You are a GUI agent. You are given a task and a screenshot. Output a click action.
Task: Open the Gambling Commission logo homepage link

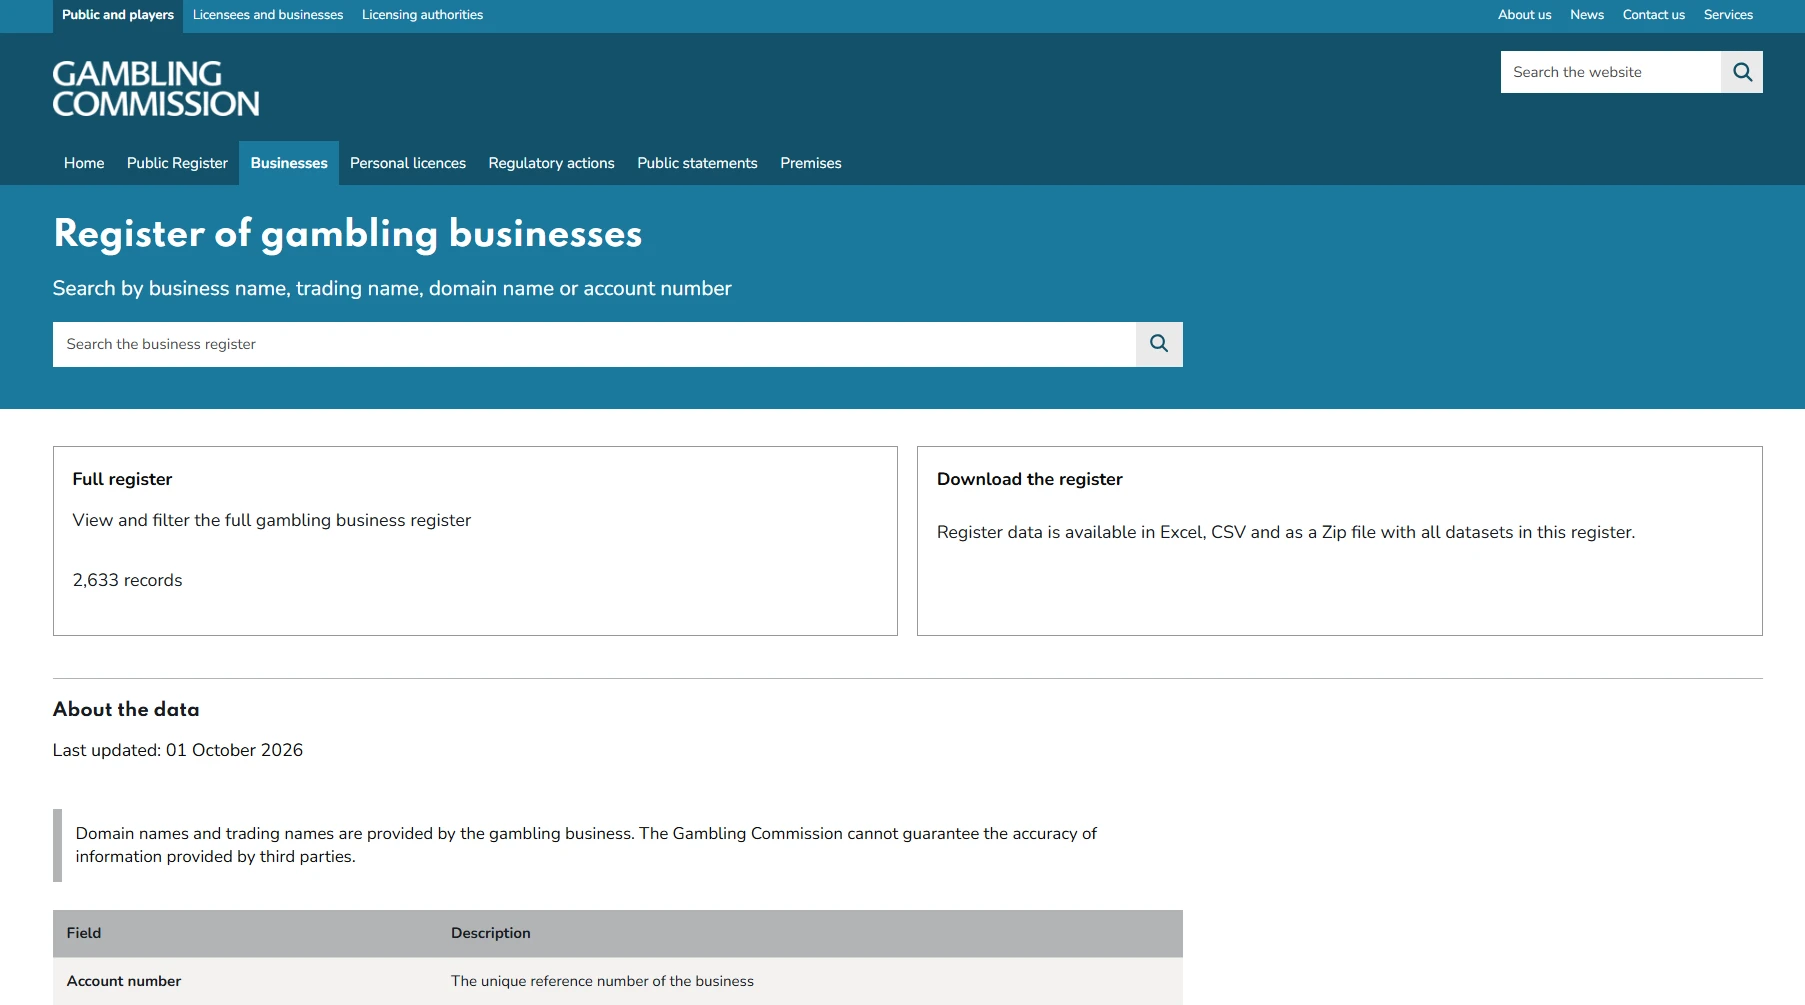pyautogui.click(x=156, y=89)
